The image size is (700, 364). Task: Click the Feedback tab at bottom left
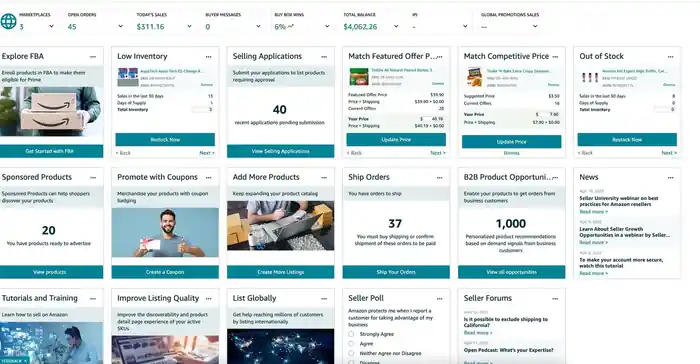click(15, 360)
